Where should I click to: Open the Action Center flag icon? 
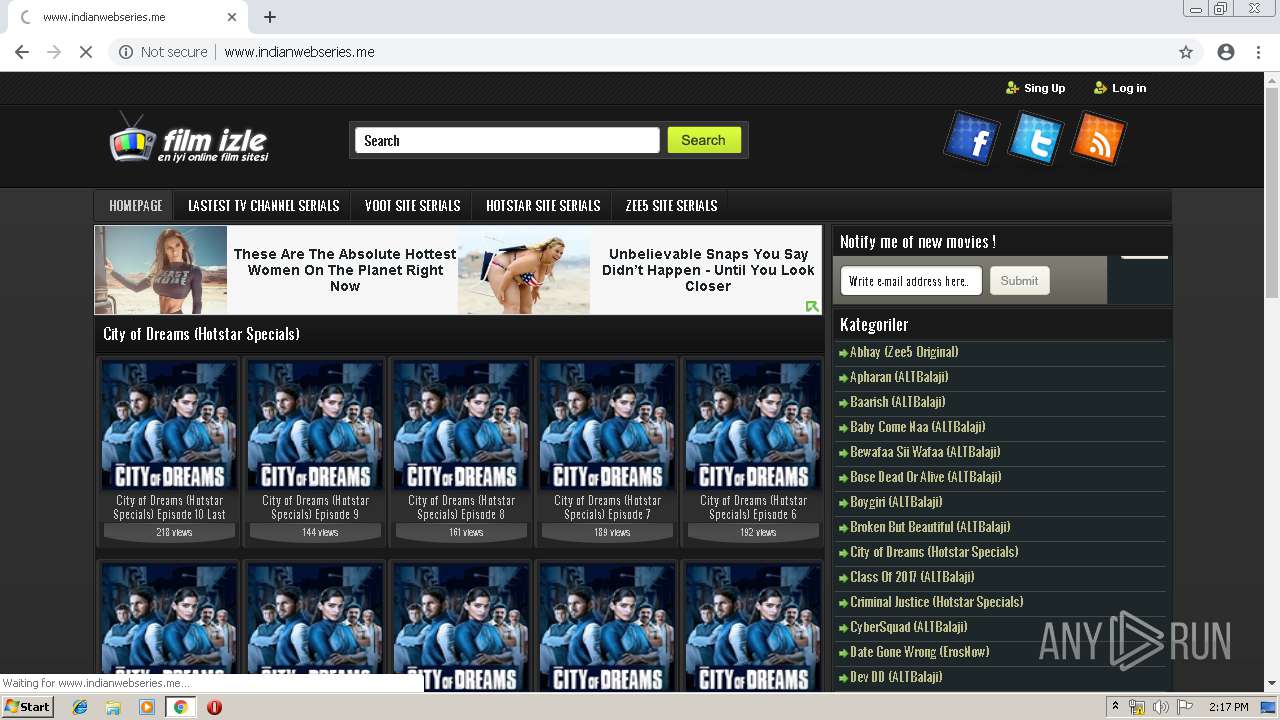point(1185,707)
